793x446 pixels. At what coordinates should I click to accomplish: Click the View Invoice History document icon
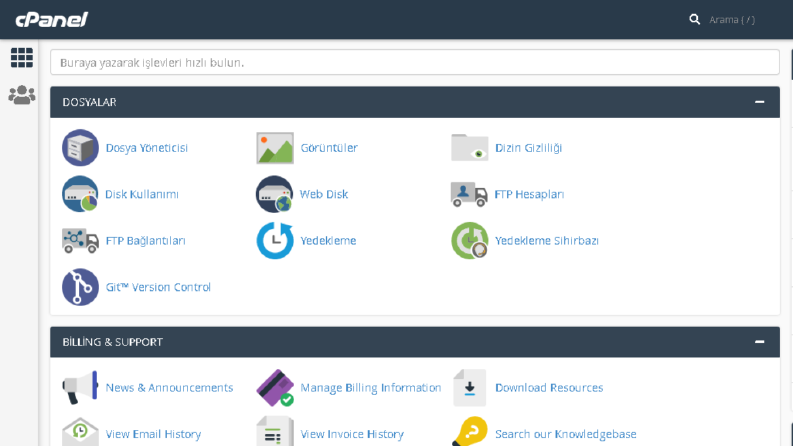click(x=275, y=431)
